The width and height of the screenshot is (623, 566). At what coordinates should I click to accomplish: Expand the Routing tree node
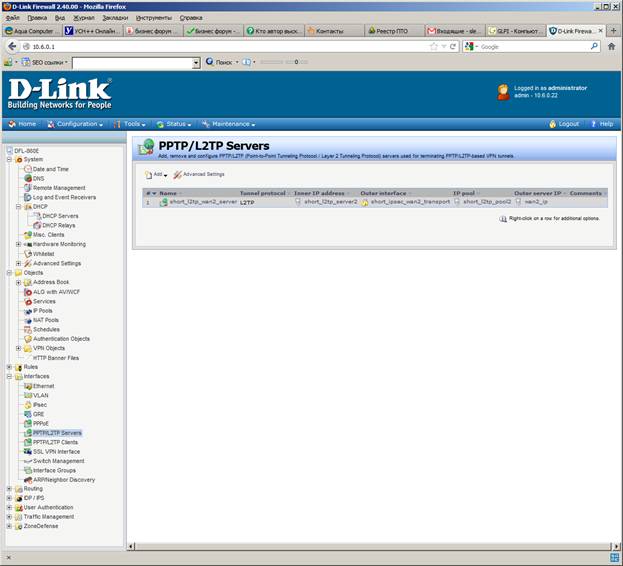pyautogui.click(x=9, y=489)
